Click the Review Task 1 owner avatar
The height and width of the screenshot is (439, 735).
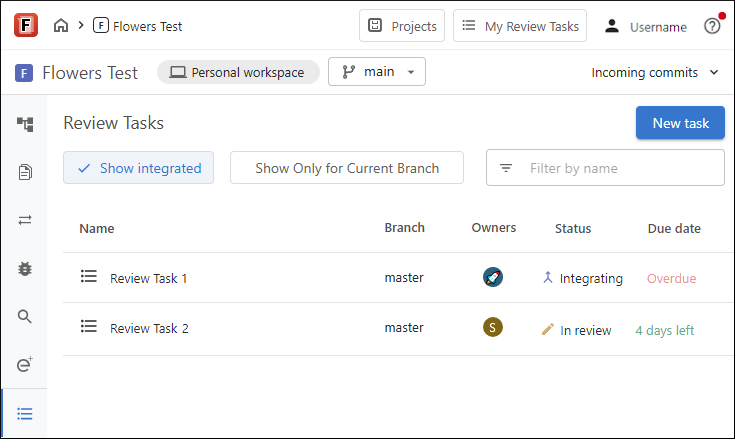click(x=492, y=278)
